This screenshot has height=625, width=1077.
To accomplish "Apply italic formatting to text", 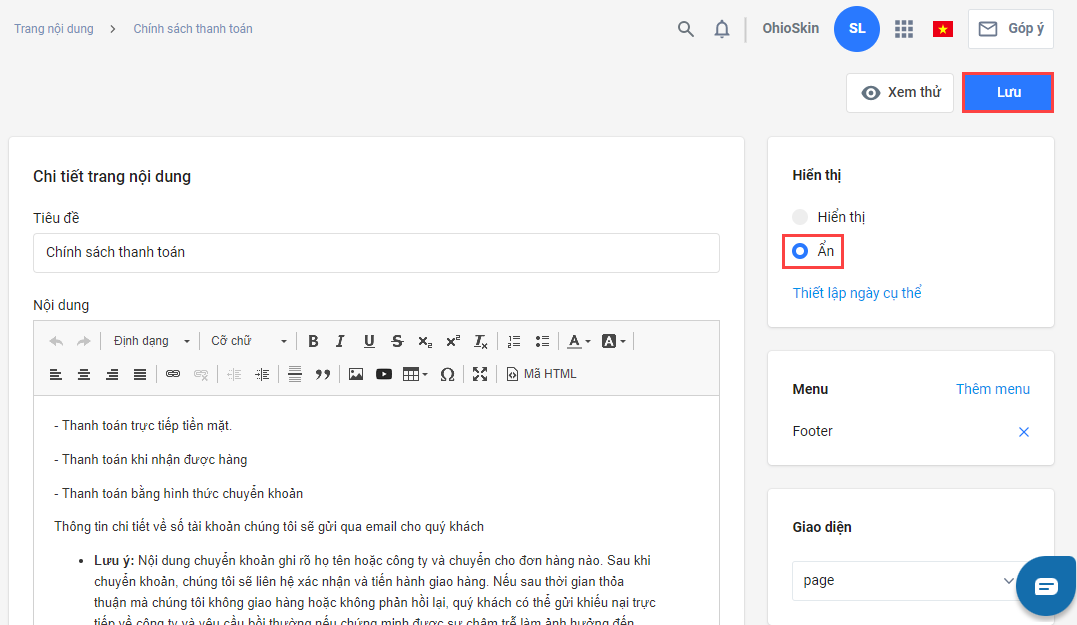I will click(x=341, y=341).
